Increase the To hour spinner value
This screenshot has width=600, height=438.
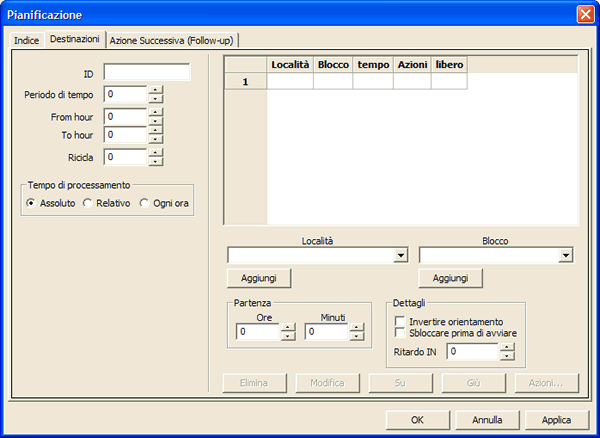(155, 130)
